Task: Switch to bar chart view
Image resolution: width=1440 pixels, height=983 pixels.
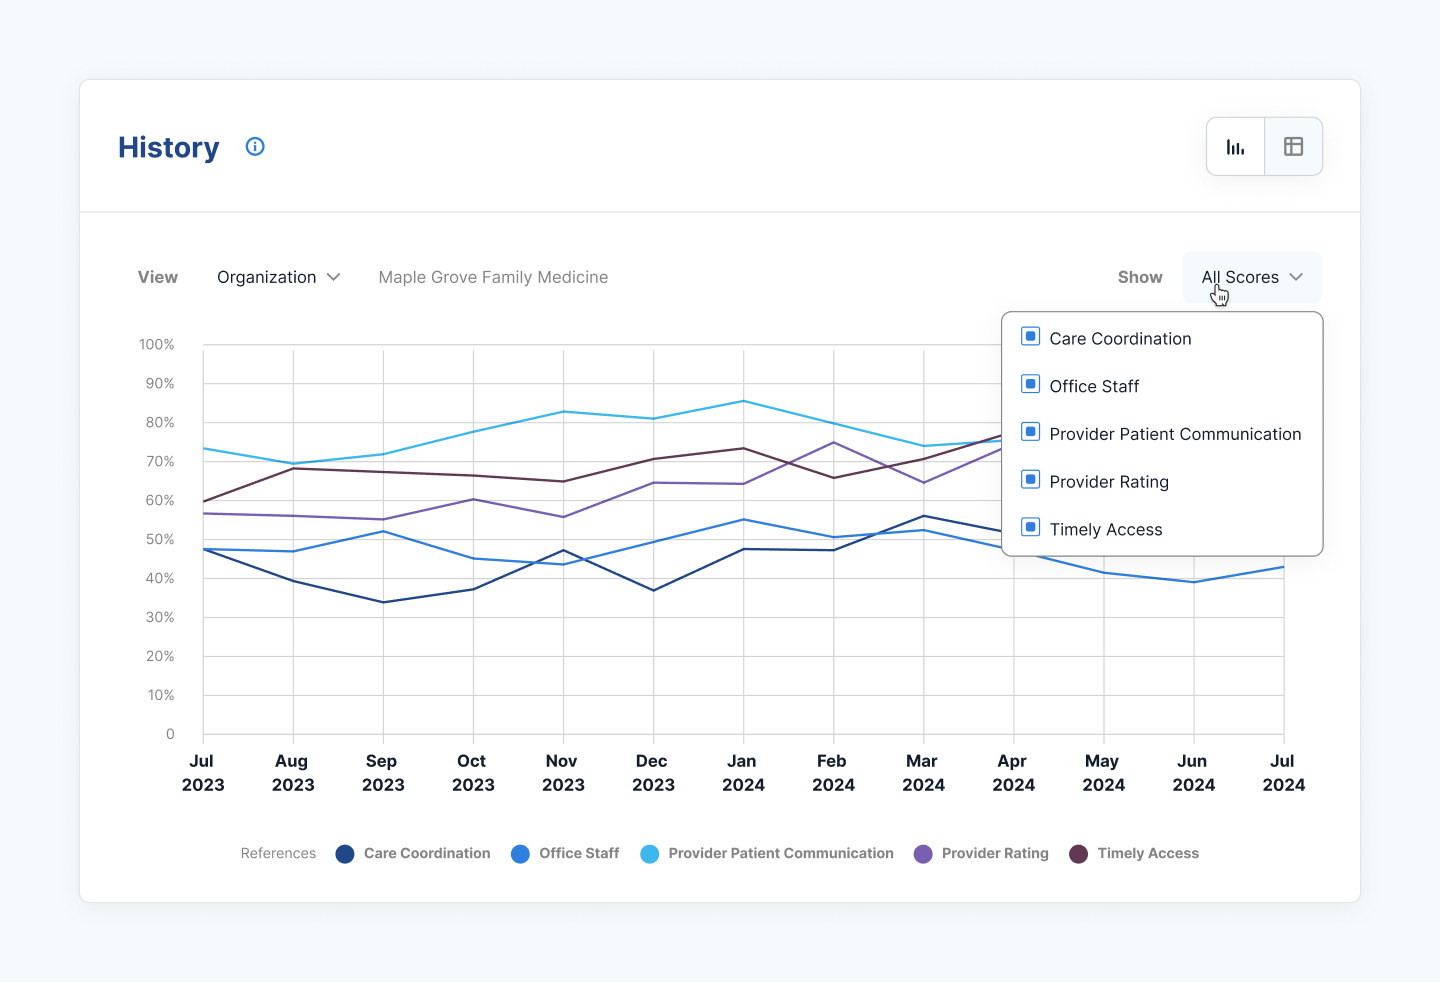Action: [1236, 147]
